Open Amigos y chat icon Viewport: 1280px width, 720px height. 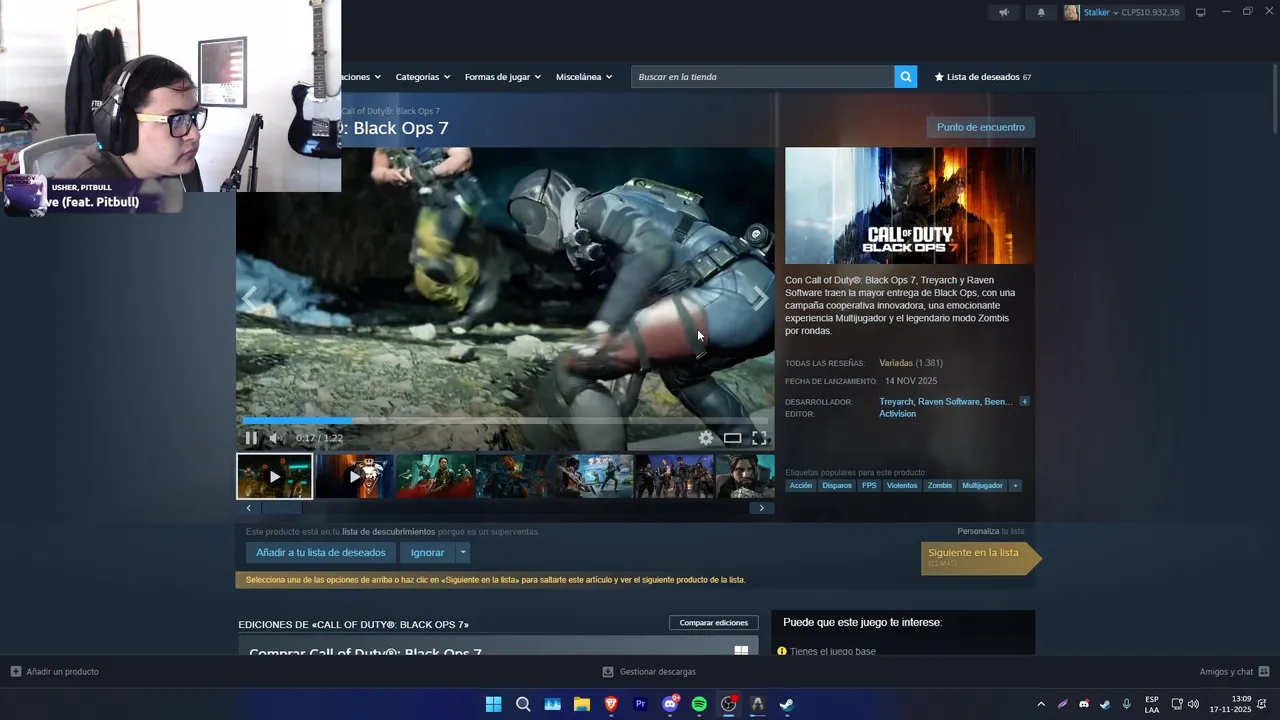coord(1264,672)
